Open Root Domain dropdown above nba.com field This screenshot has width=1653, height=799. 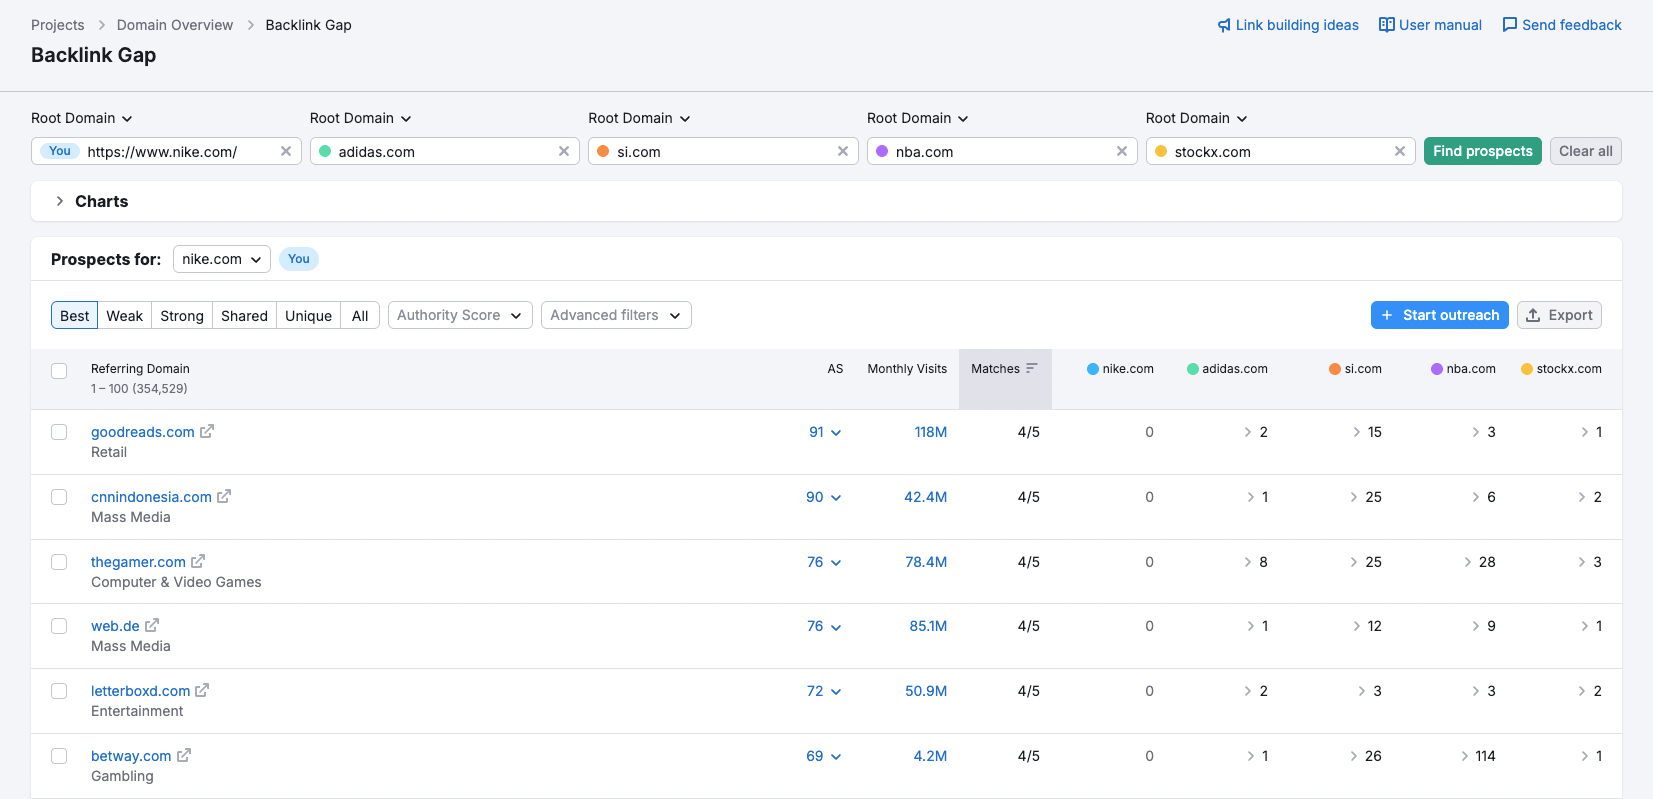[x=918, y=118]
